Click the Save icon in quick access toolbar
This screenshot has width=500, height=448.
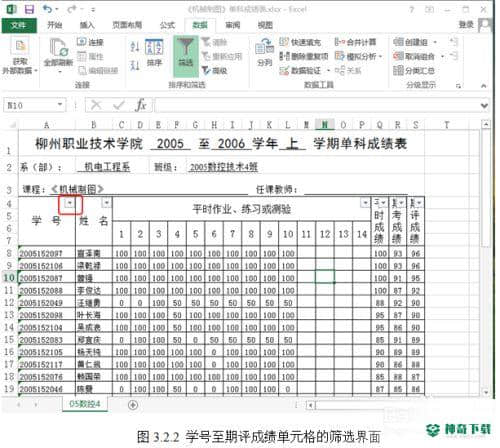point(29,9)
